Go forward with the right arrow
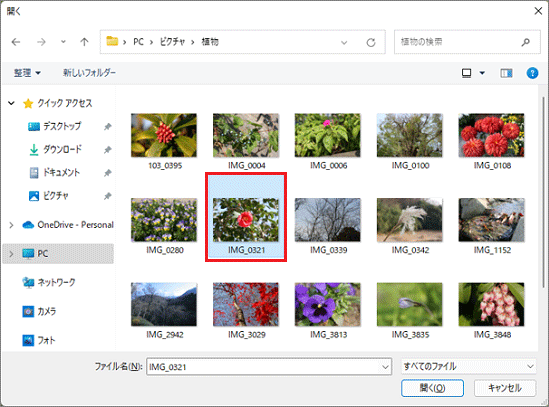This screenshot has height=407, width=549. pyautogui.click(x=41, y=42)
